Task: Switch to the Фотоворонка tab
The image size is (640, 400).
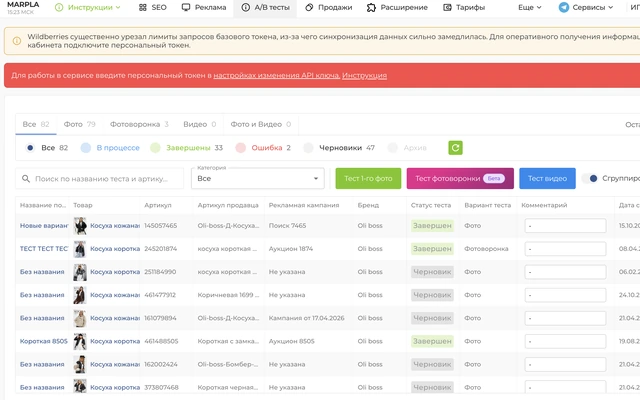Action: [139, 124]
